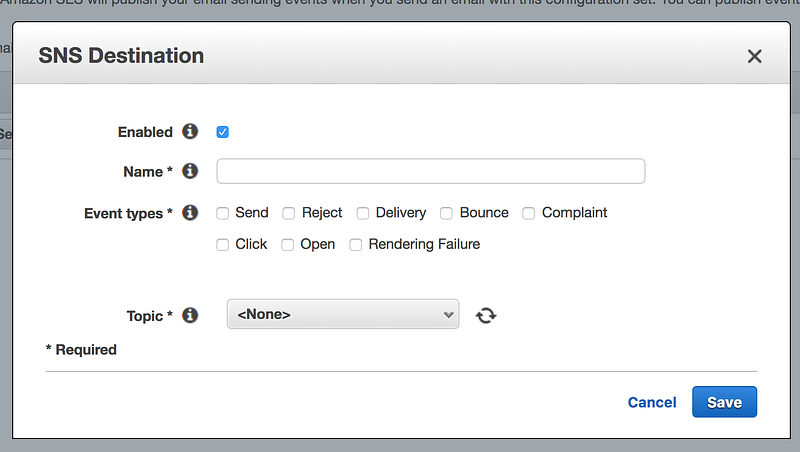Tick the Delivery event checkbox

pos(363,213)
